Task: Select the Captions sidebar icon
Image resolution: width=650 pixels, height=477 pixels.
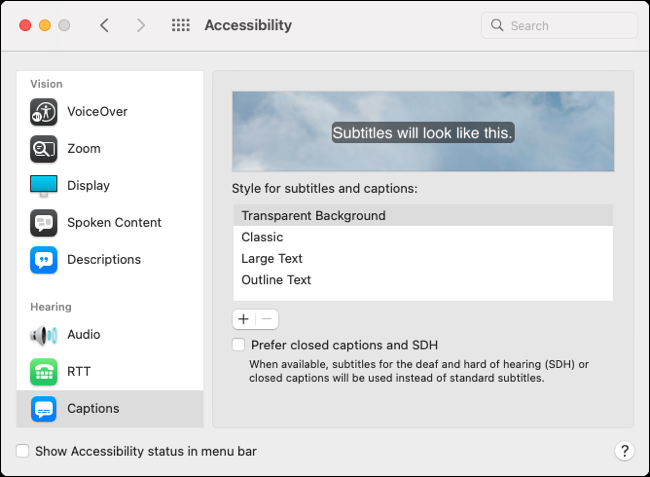Action: point(44,409)
